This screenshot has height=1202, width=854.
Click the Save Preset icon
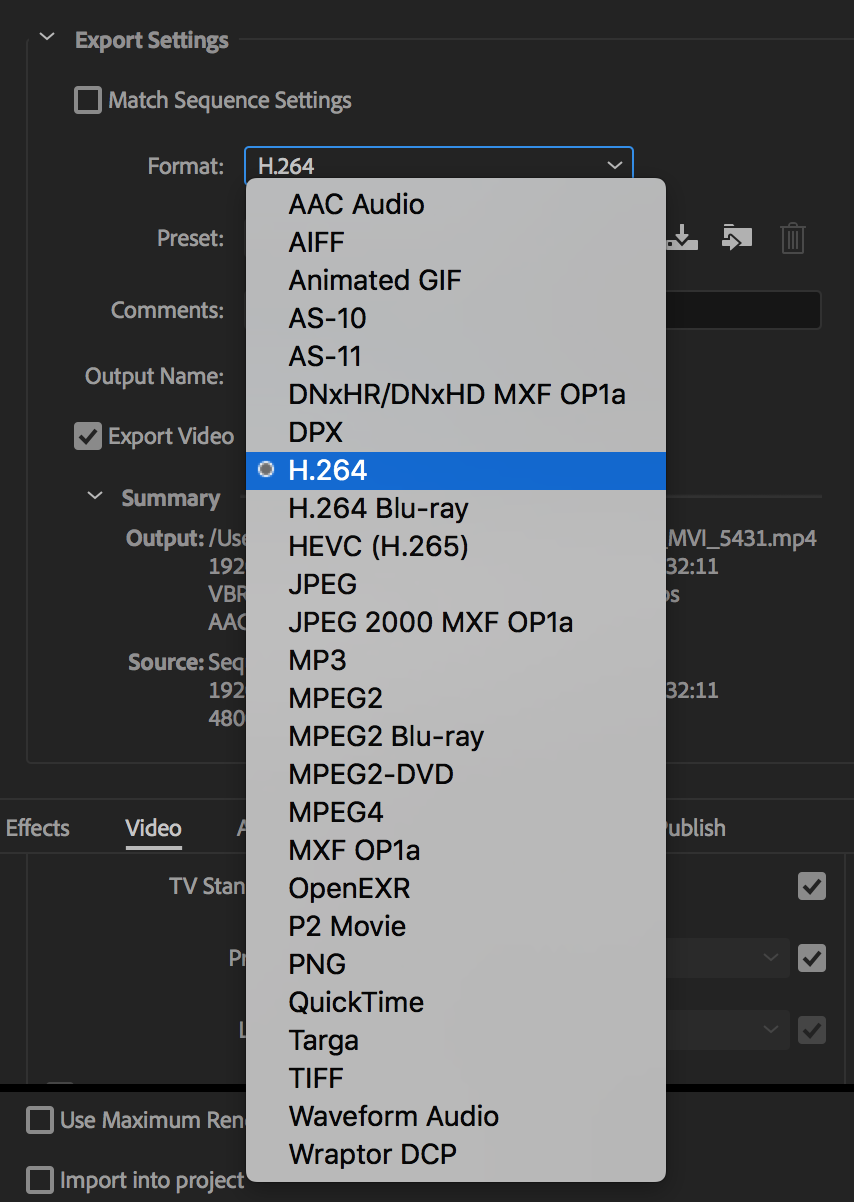coord(683,238)
